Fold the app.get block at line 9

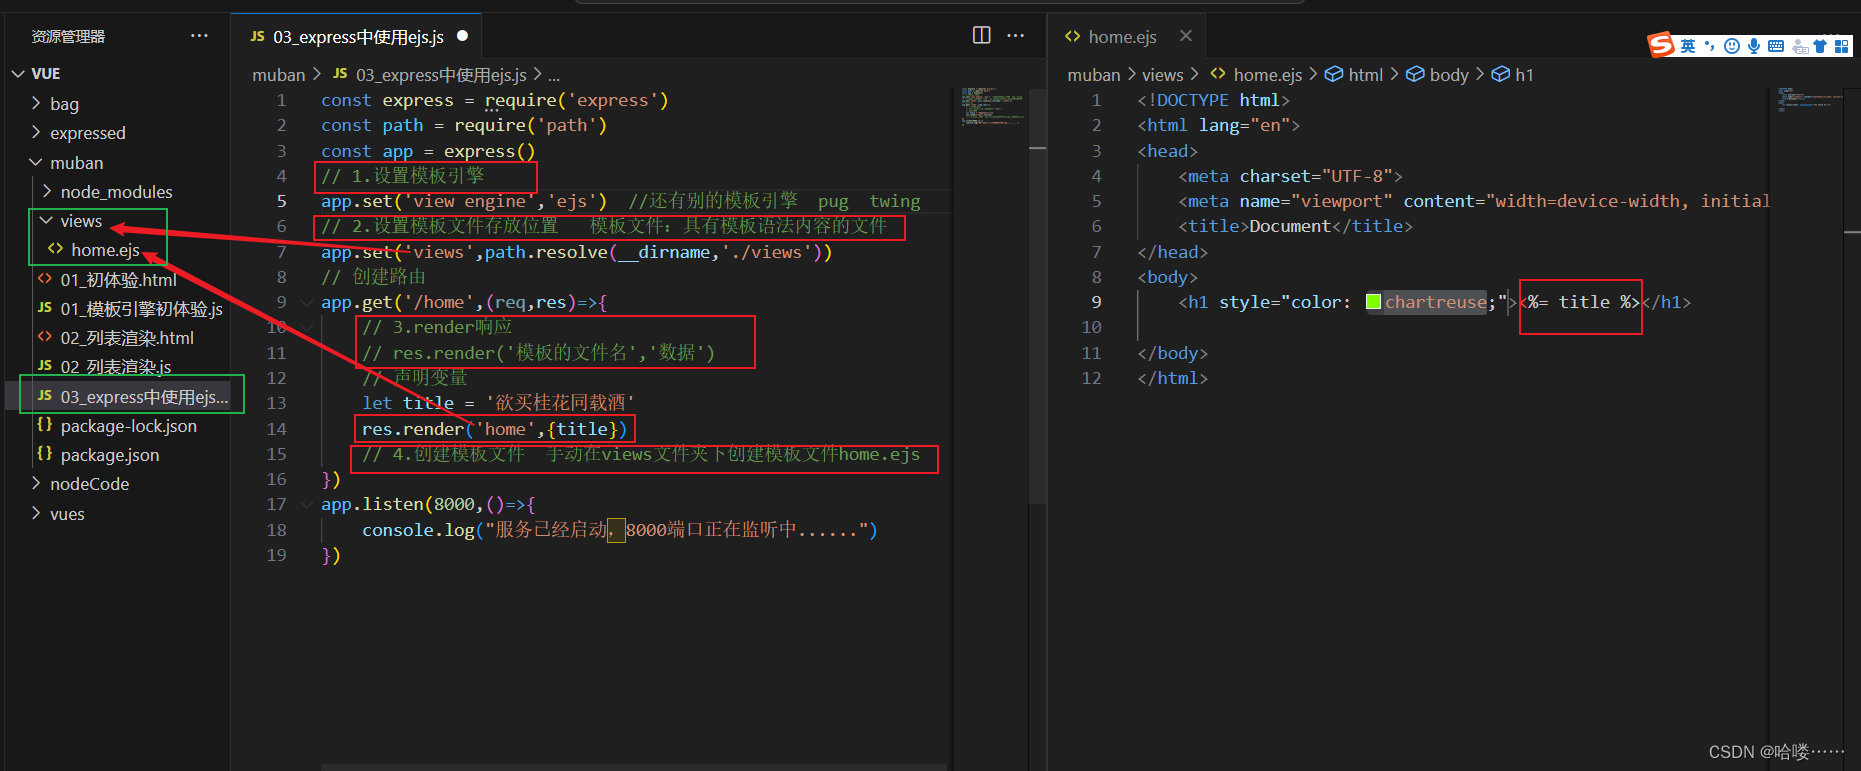click(x=307, y=302)
